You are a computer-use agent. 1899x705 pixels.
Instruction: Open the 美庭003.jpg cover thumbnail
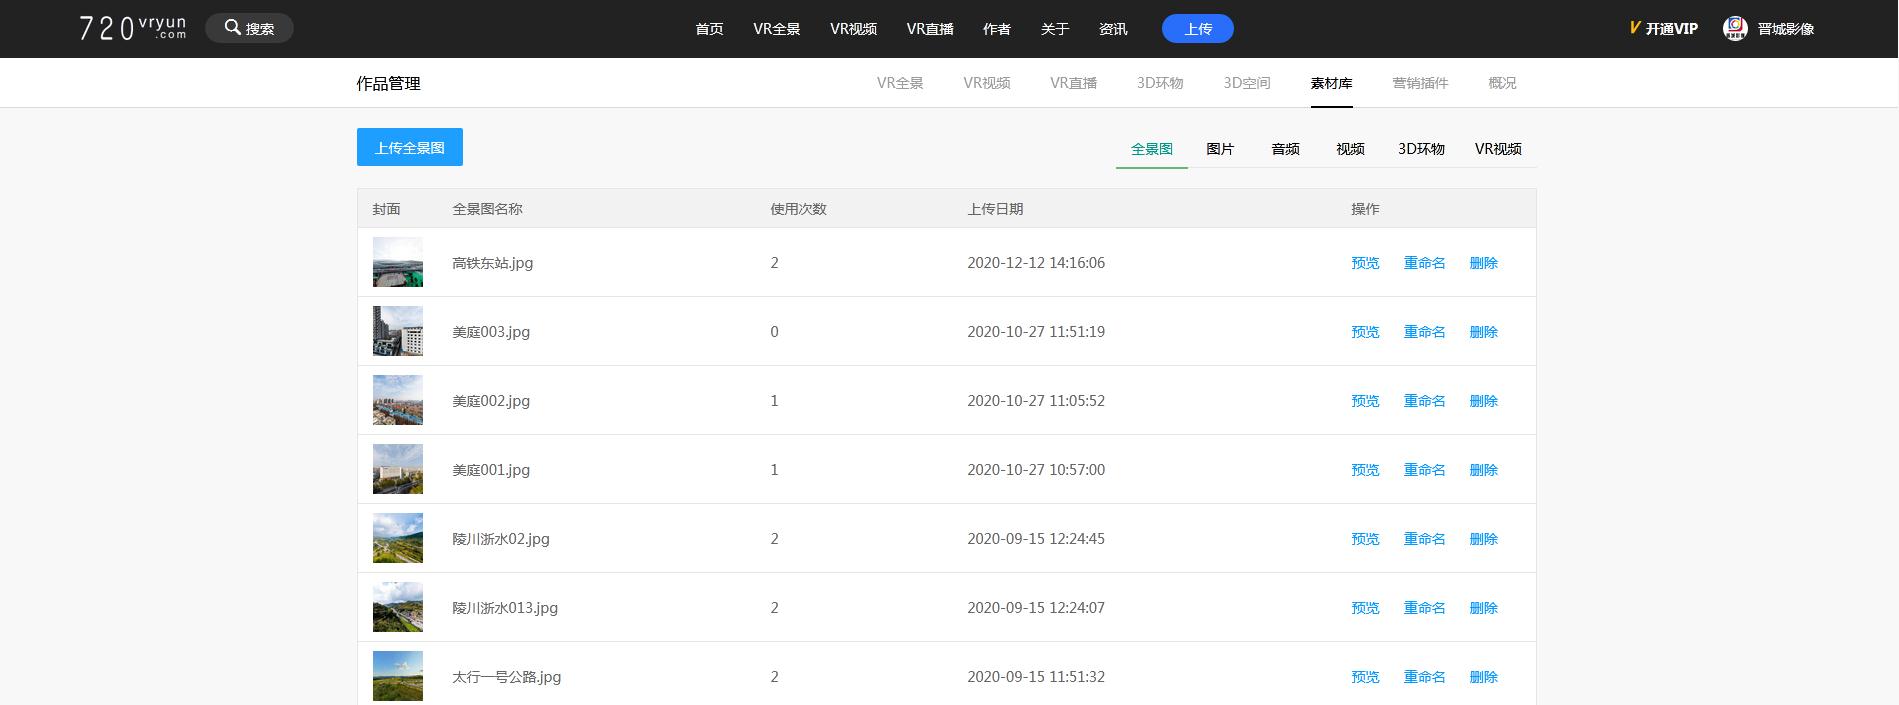[x=397, y=331]
